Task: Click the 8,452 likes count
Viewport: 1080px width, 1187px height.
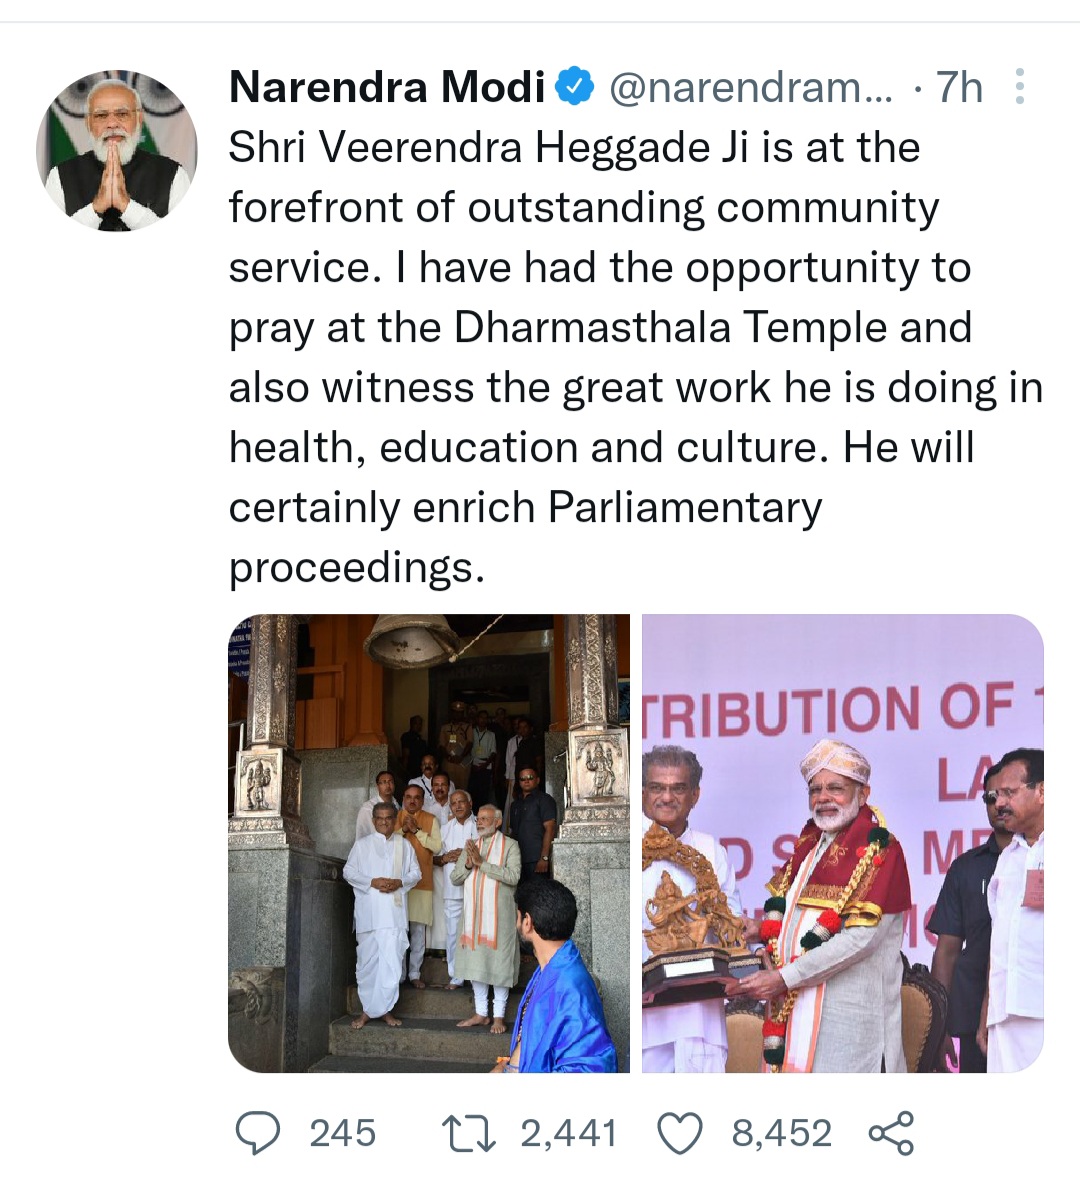Action: (781, 1133)
